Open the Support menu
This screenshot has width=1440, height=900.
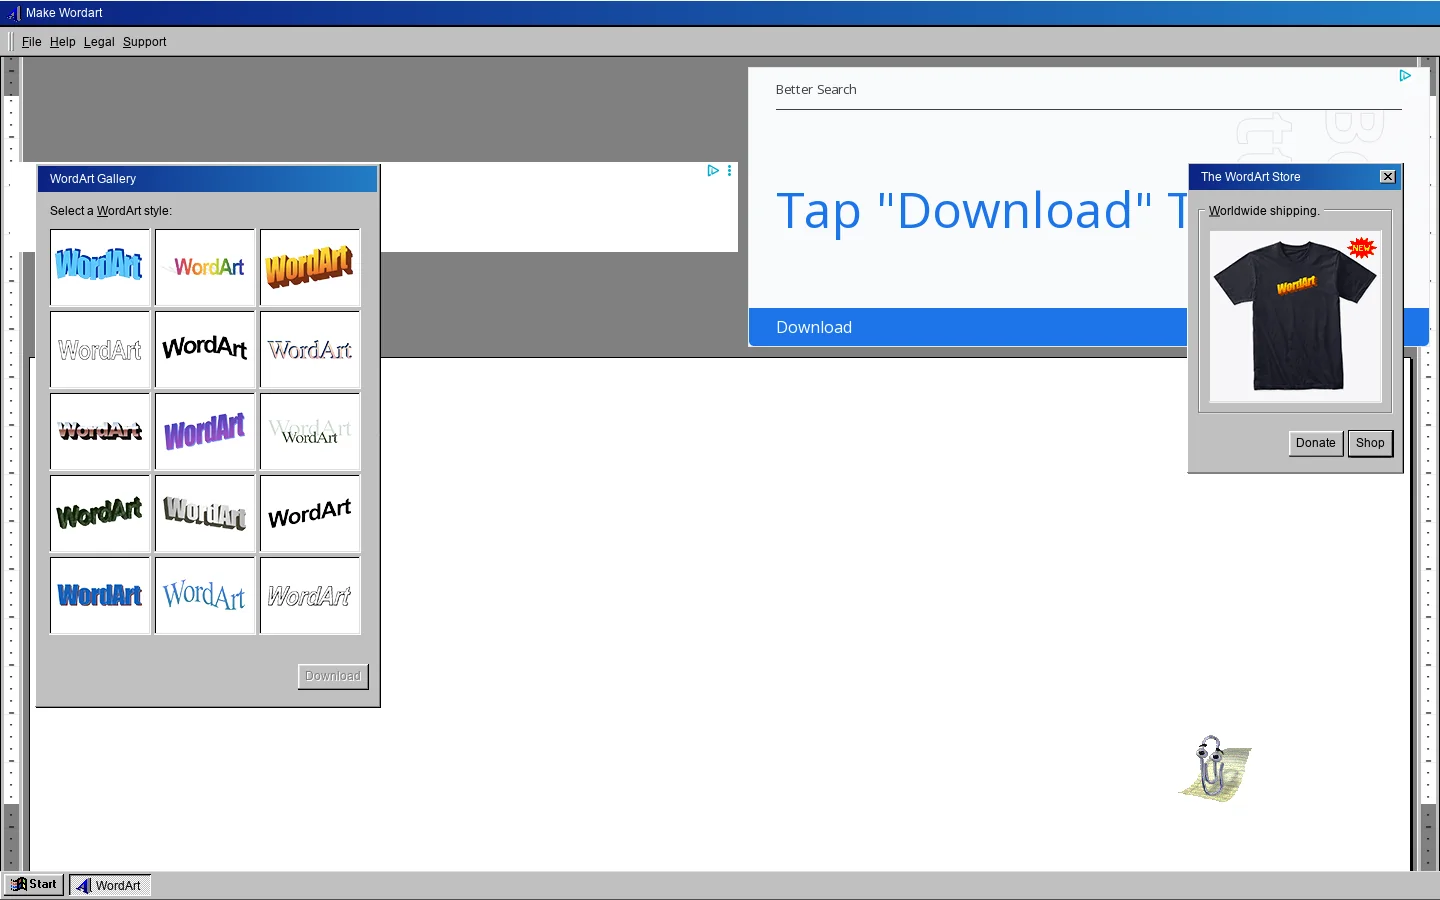pyautogui.click(x=145, y=42)
